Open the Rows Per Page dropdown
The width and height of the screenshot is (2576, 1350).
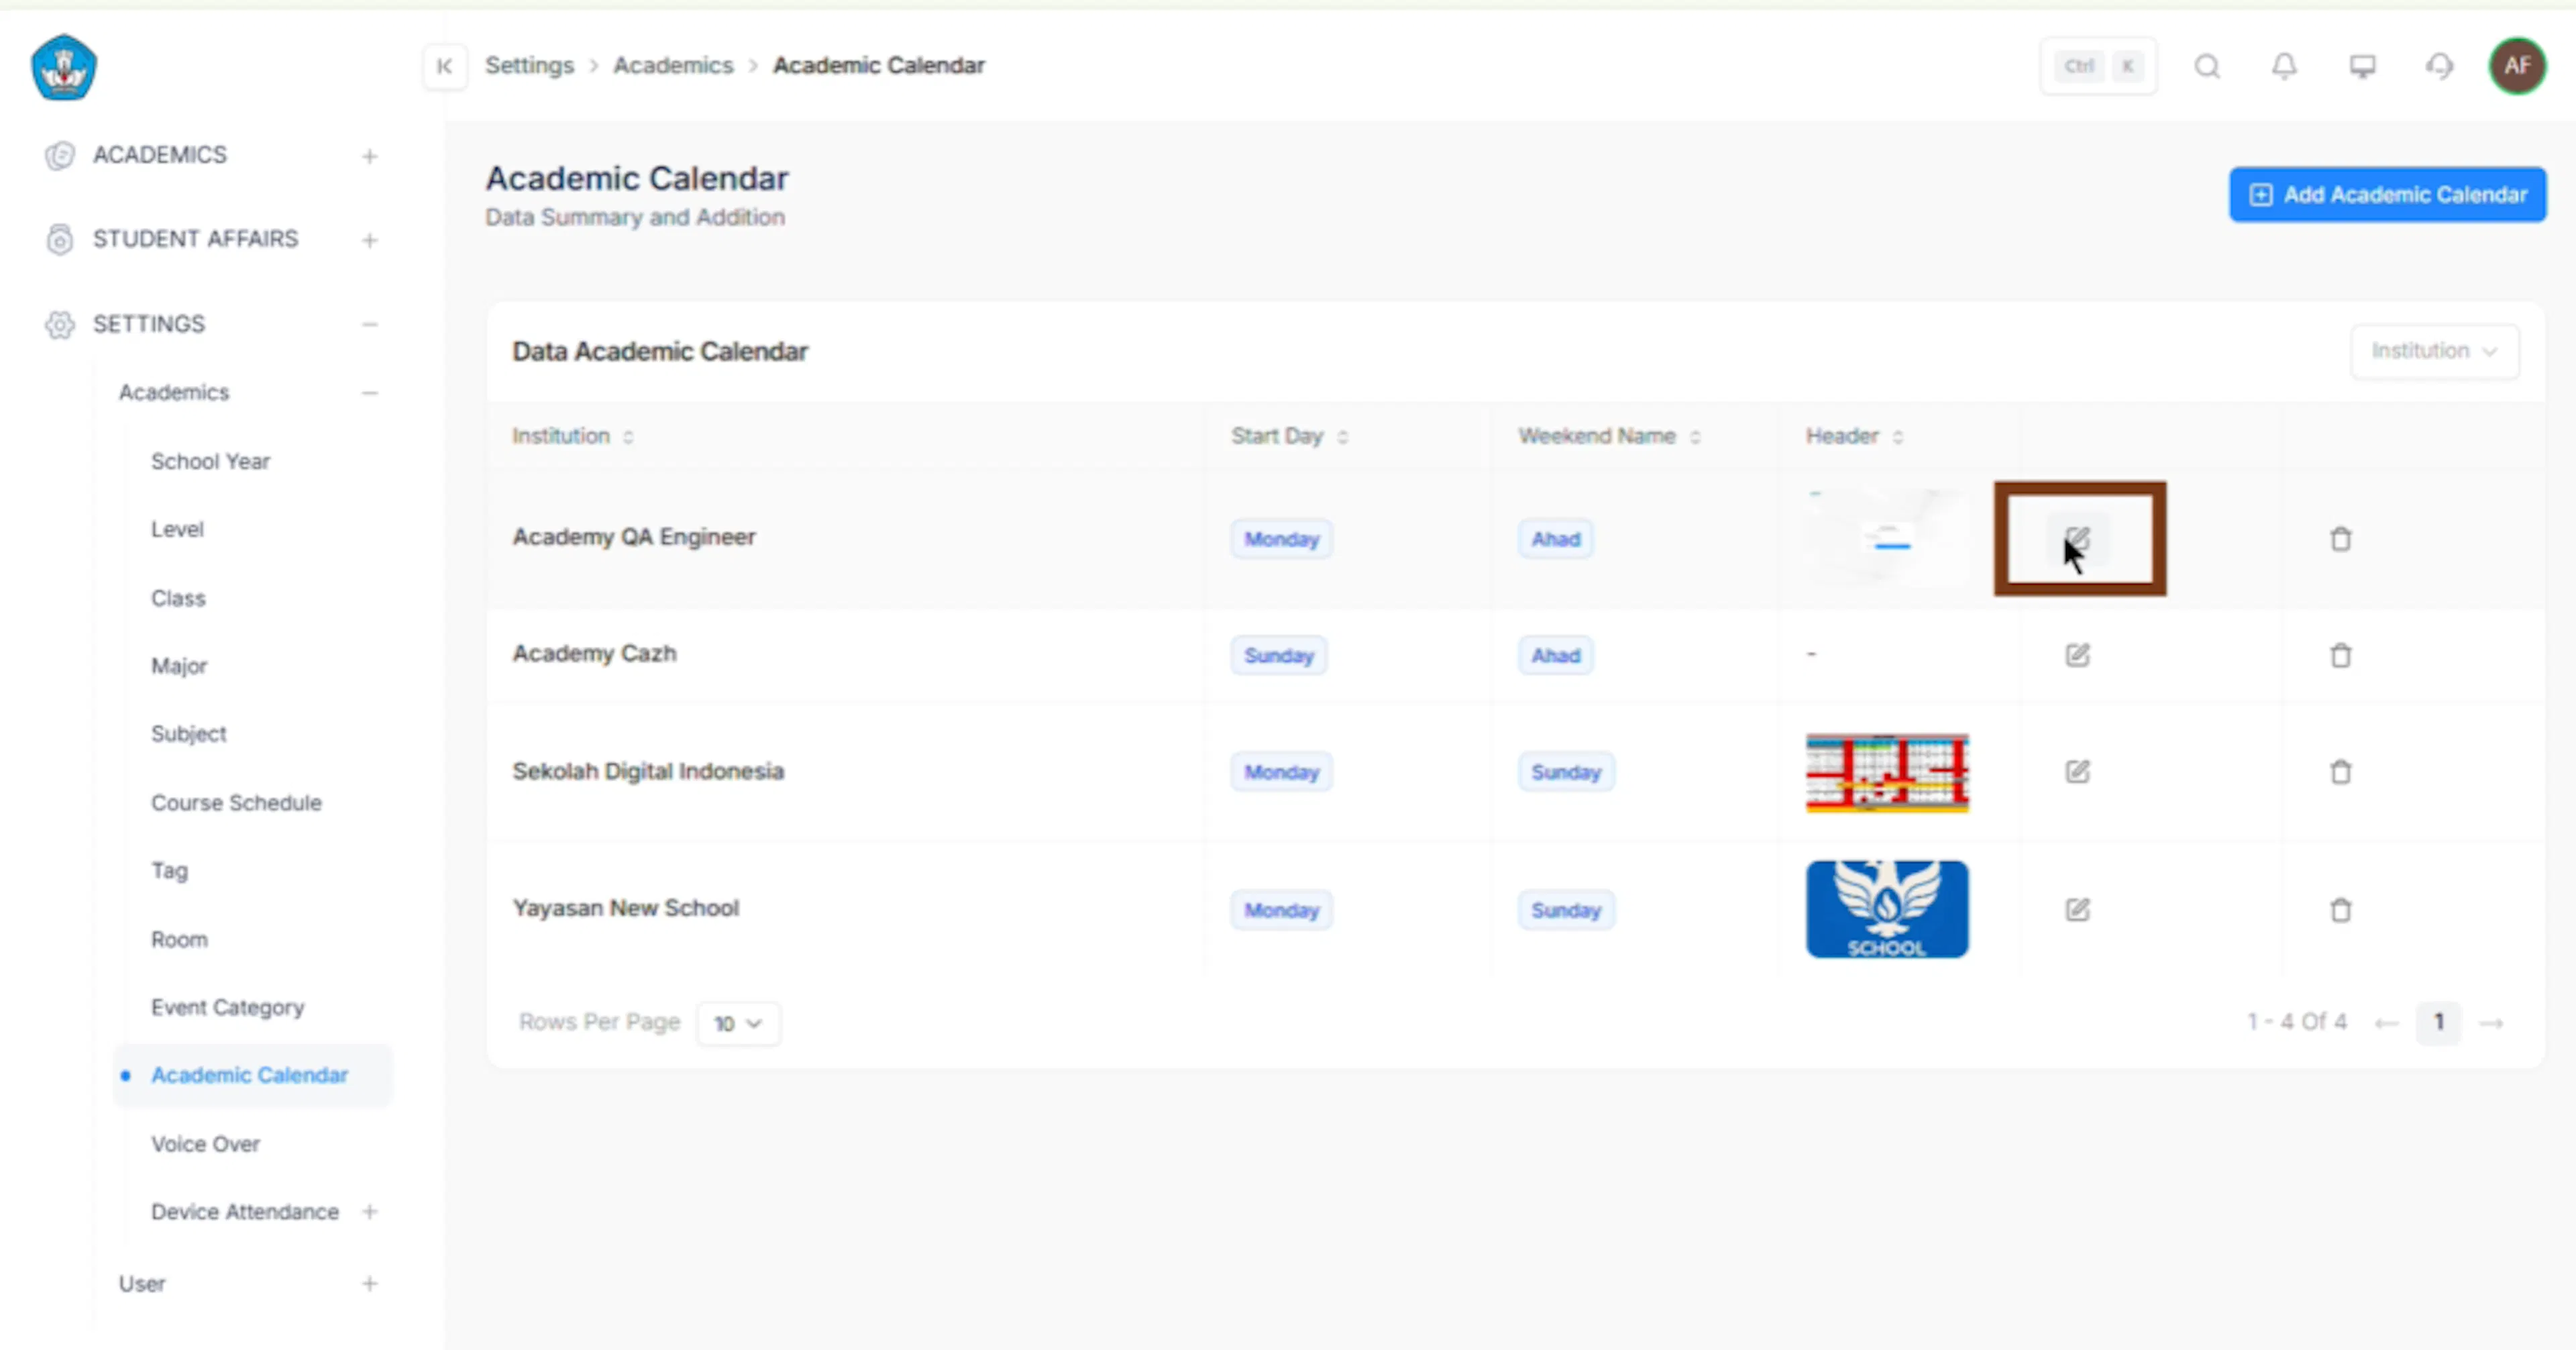(x=738, y=1023)
